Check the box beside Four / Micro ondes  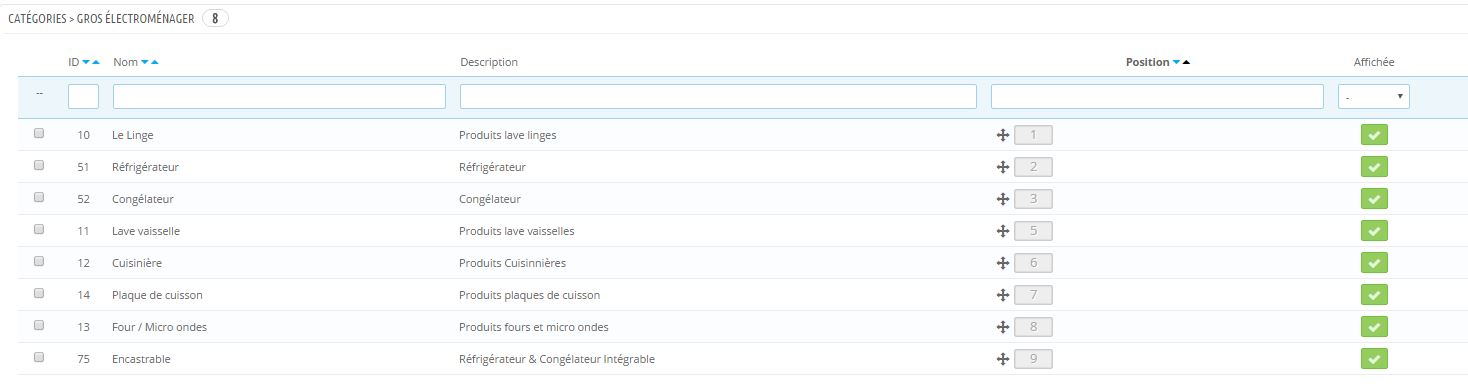point(39,326)
